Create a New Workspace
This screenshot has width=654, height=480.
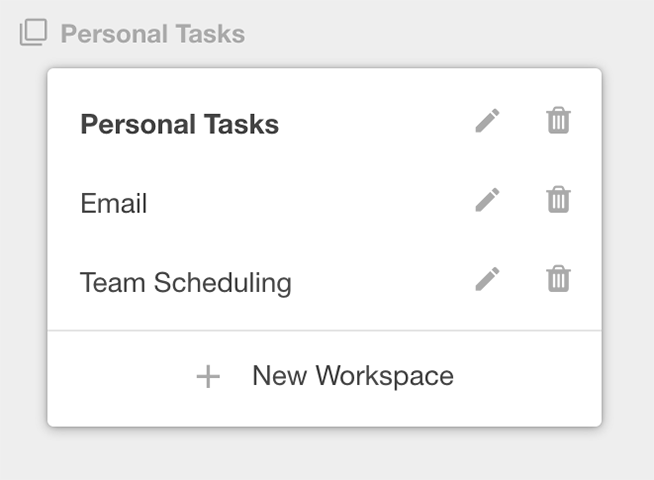pos(324,377)
